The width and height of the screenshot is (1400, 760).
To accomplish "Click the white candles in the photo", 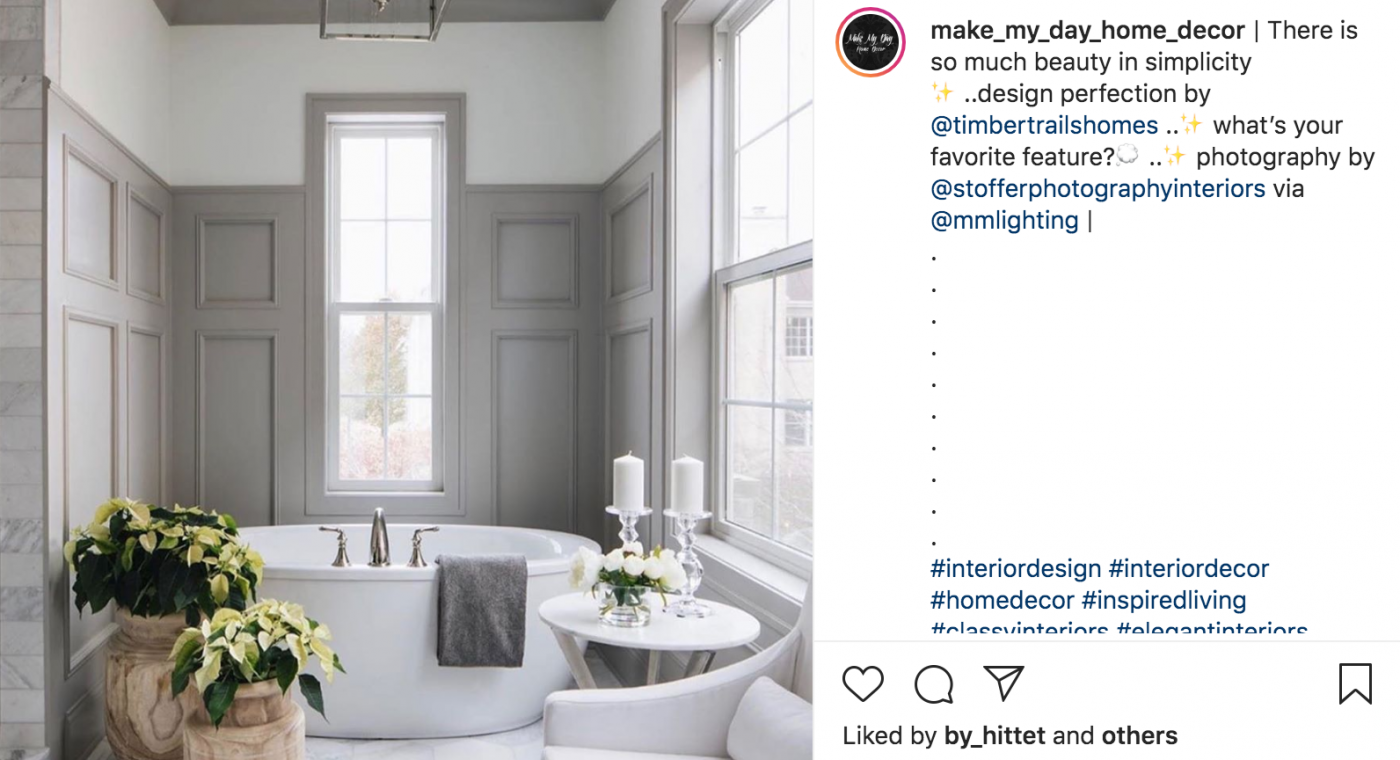I will (x=657, y=483).
